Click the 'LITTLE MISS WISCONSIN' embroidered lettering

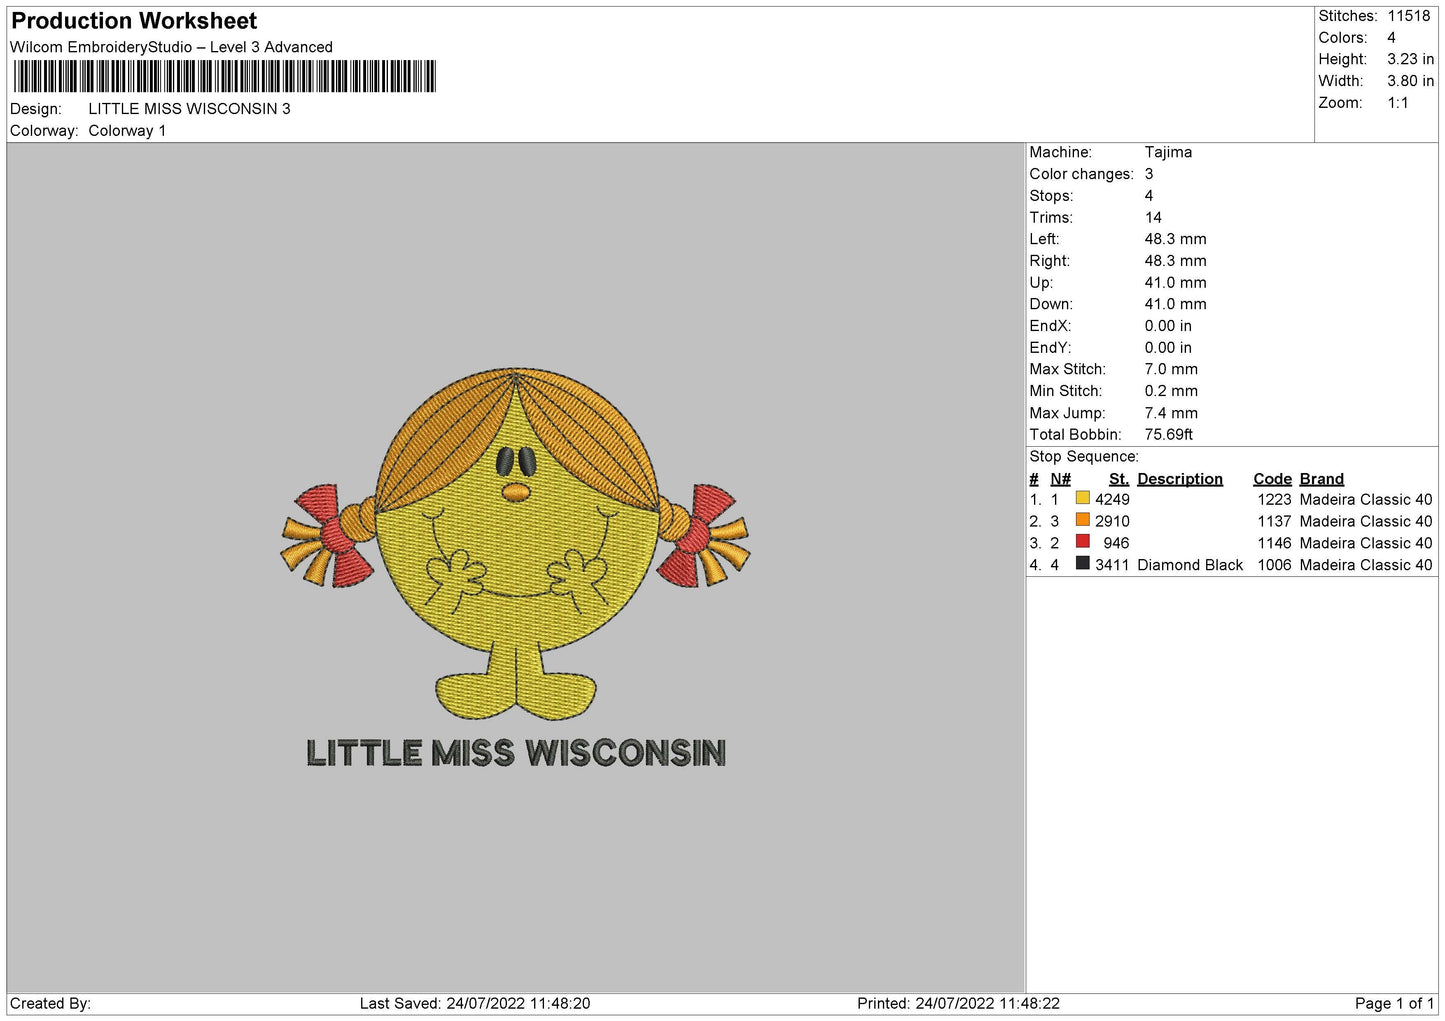(516, 753)
